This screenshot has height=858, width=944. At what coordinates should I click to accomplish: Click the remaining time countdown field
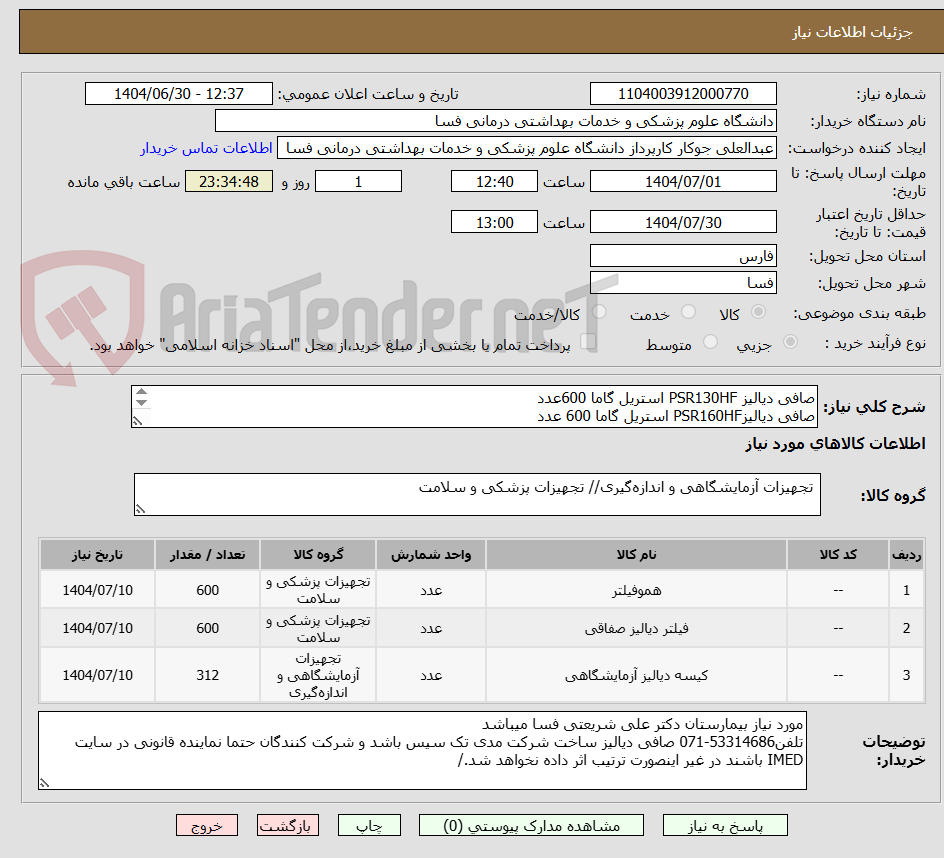click(229, 181)
